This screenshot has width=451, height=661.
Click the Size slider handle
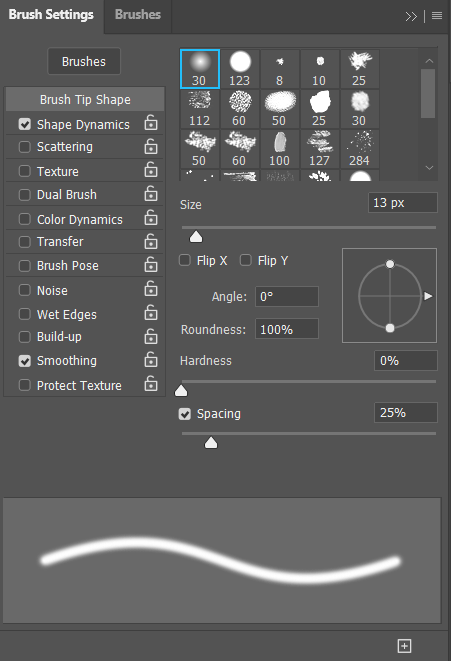[x=196, y=237]
